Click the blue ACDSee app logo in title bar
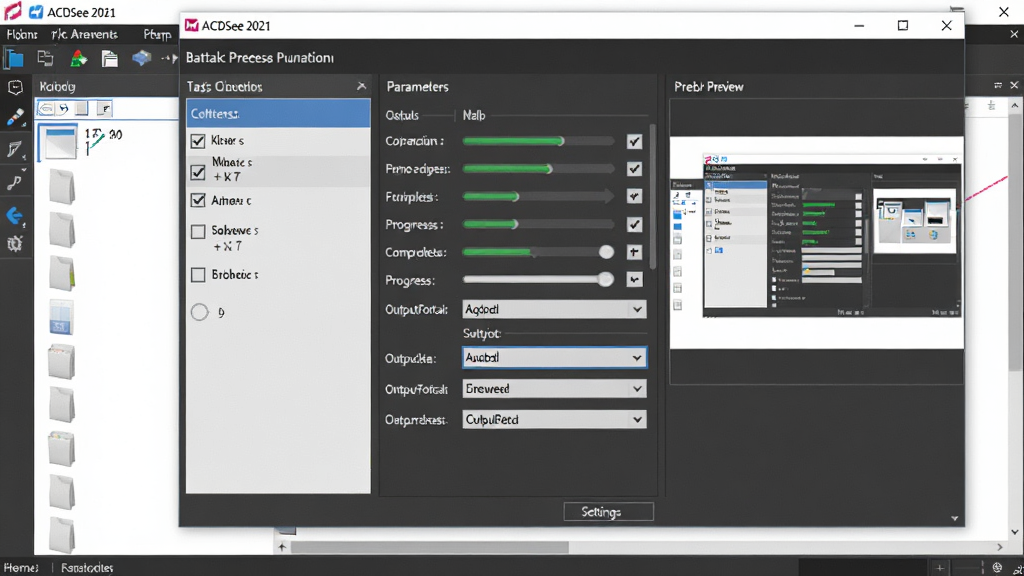1024x576 pixels. point(36,12)
